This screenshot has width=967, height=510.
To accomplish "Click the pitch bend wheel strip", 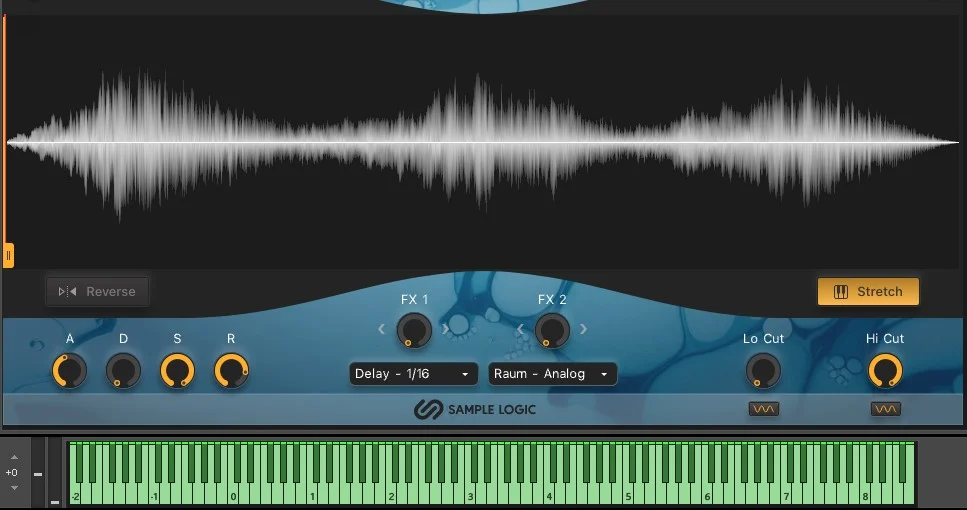I will tap(38, 472).
